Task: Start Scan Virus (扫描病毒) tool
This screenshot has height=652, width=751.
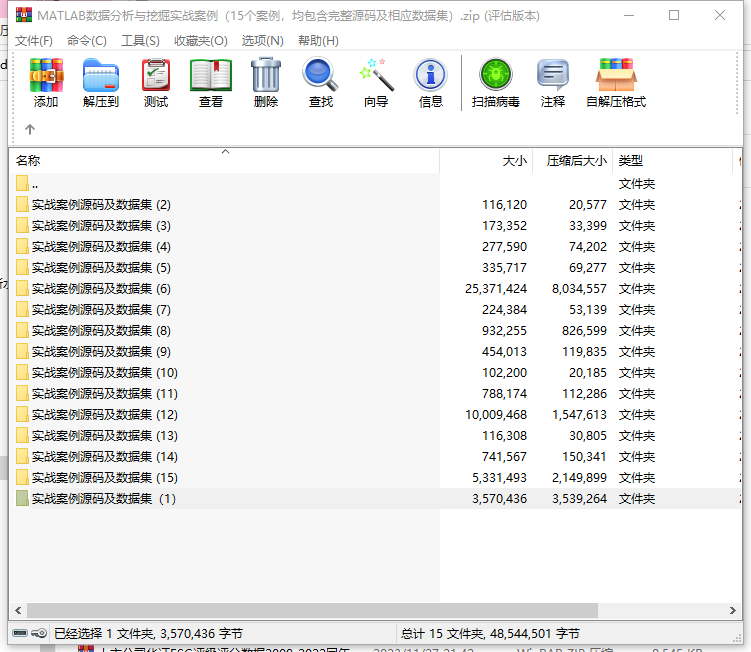Action: tap(496, 75)
